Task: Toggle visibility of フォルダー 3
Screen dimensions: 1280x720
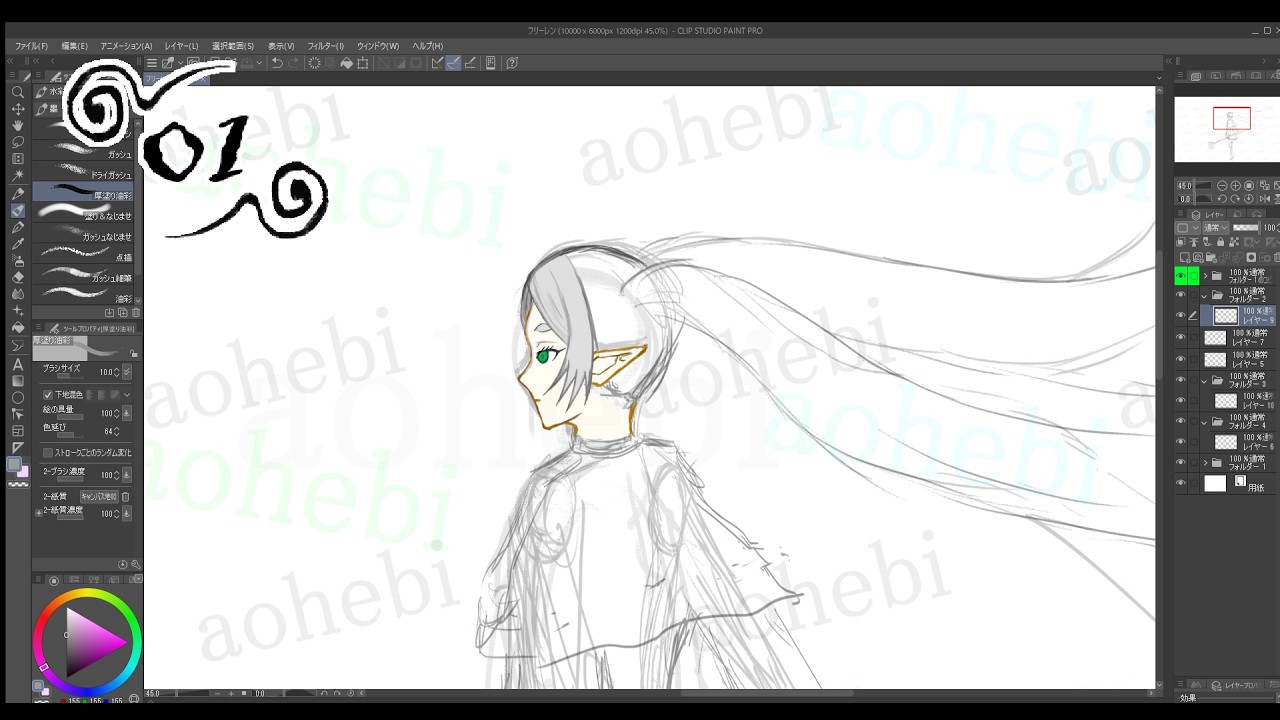Action: [1181, 380]
